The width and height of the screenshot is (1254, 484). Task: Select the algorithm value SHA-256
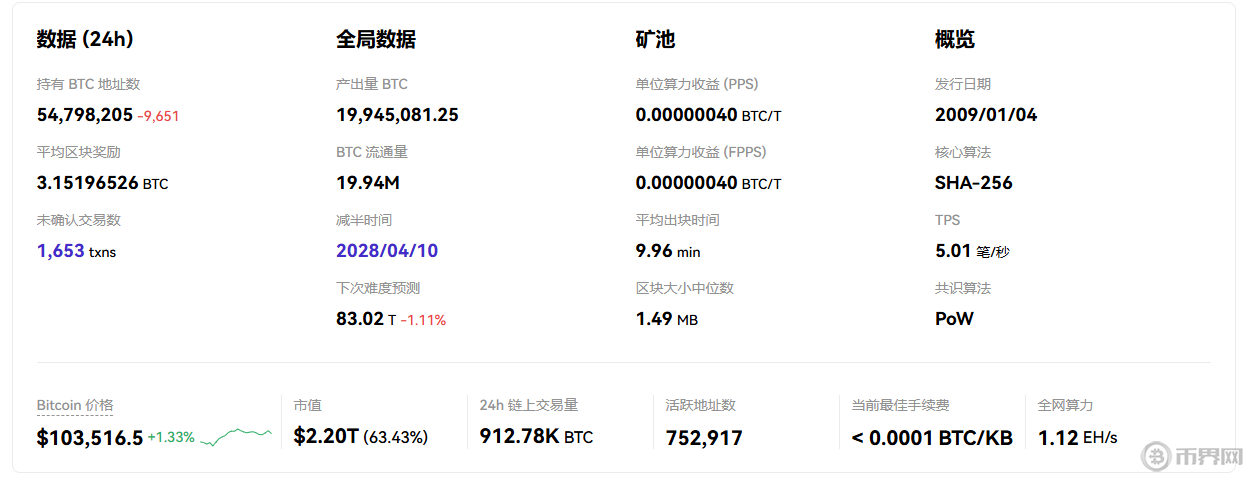tap(974, 183)
